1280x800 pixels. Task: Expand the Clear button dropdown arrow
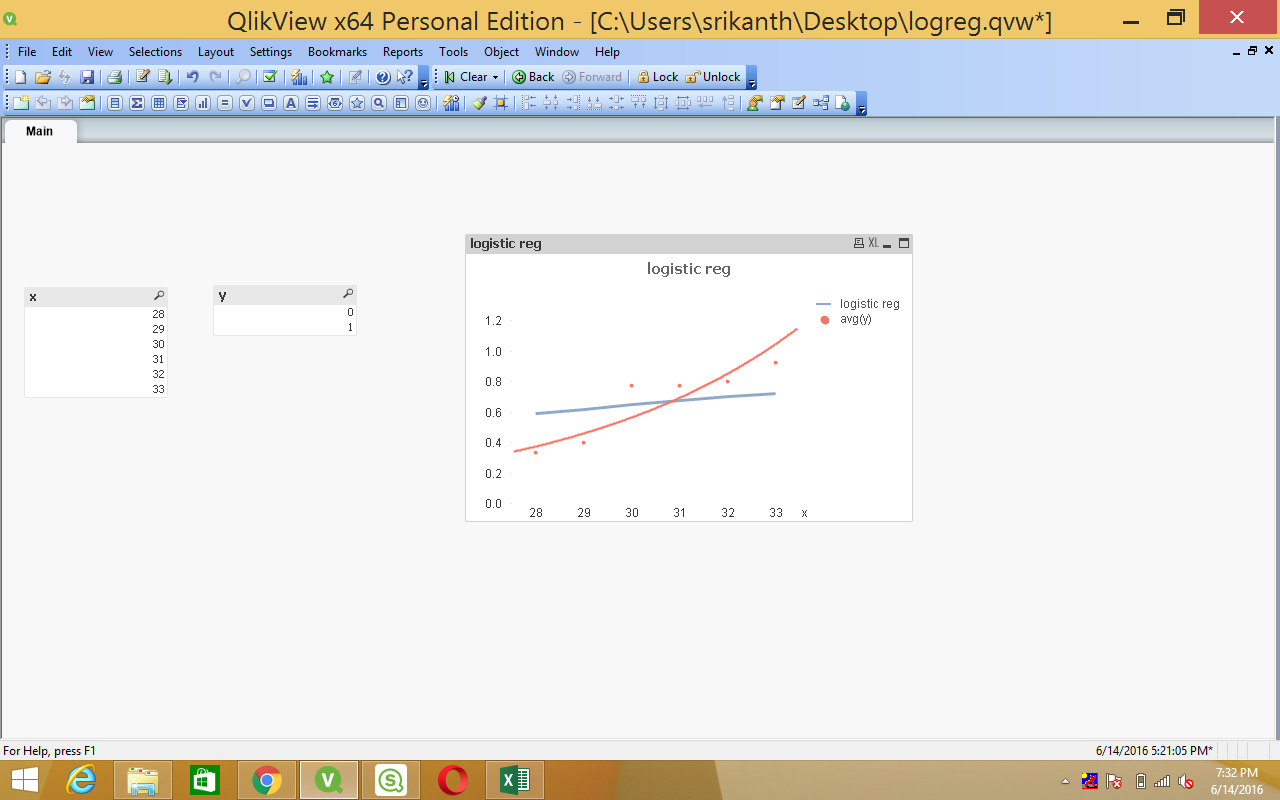pos(495,77)
